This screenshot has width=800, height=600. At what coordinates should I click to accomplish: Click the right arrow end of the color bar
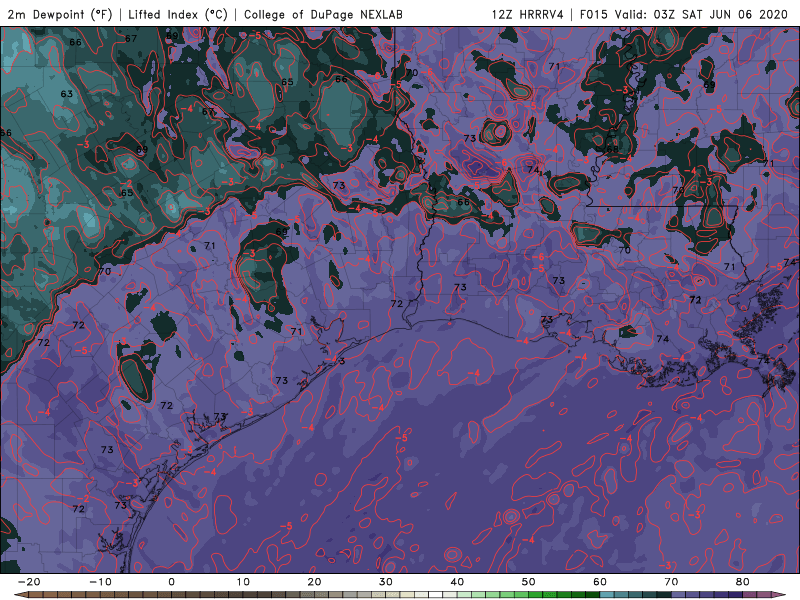click(x=779, y=595)
